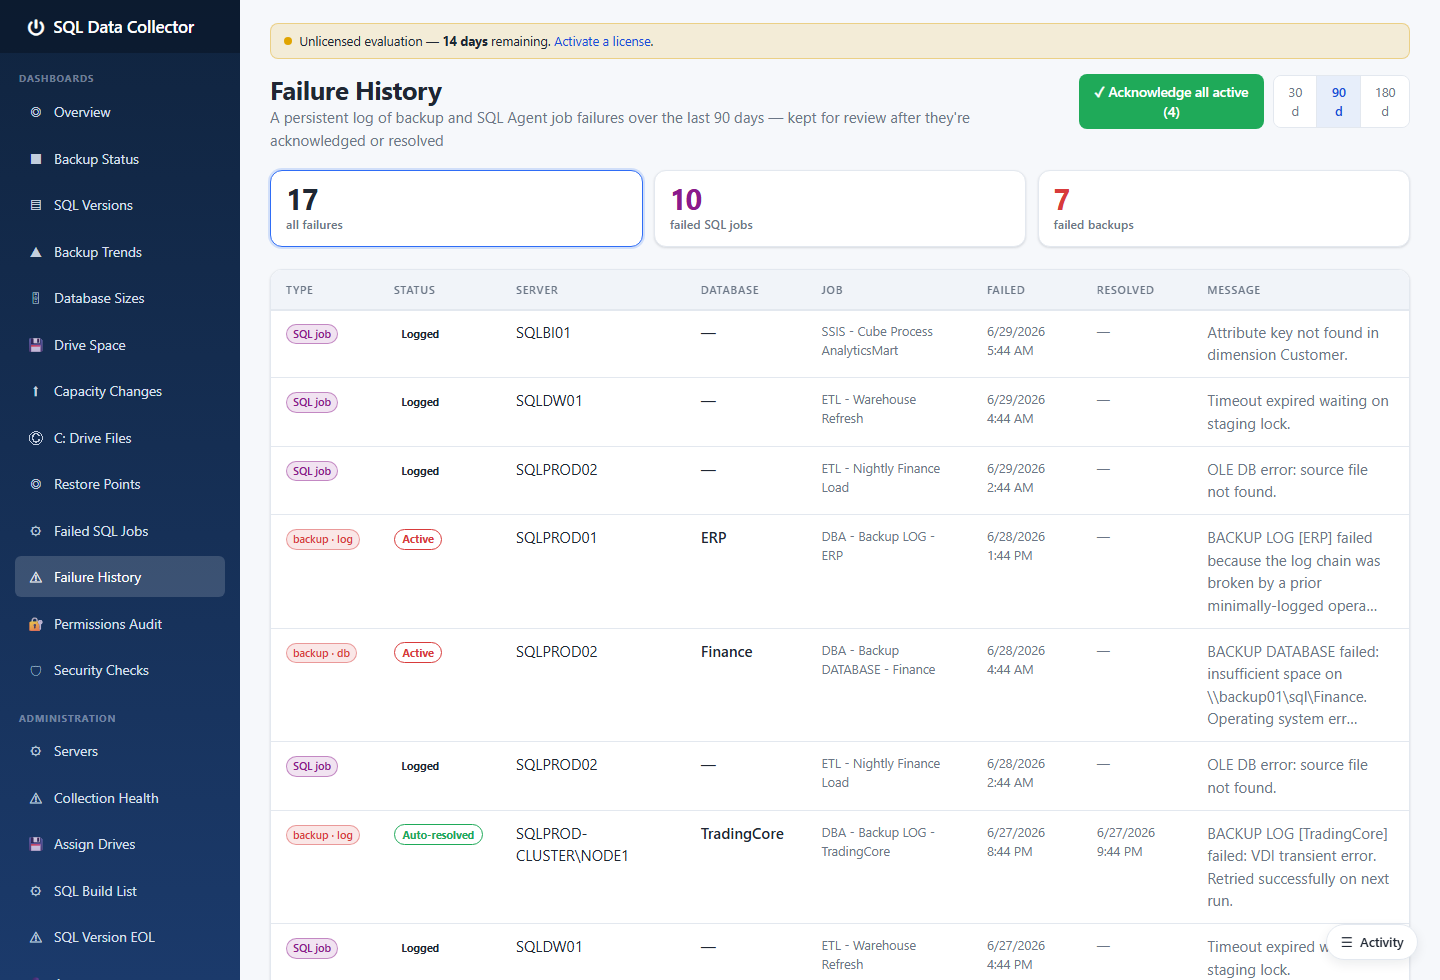Click the Restore Points sidebar icon

coord(36,484)
